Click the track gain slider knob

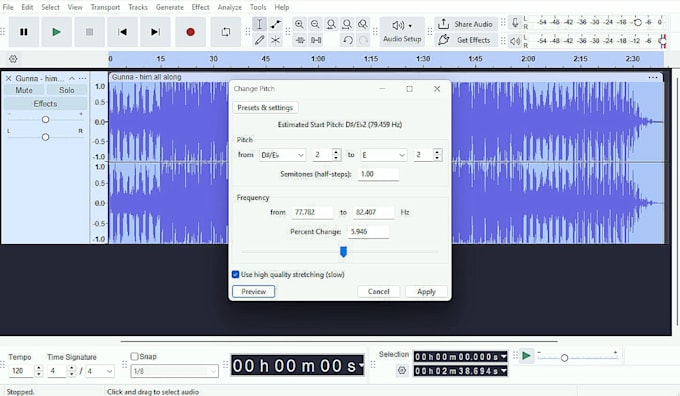point(45,119)
